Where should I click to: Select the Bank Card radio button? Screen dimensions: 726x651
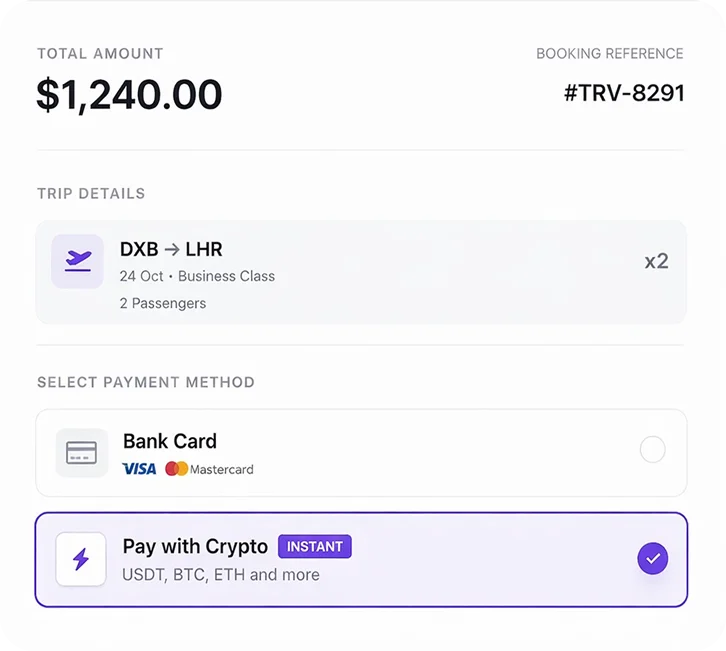652,450
